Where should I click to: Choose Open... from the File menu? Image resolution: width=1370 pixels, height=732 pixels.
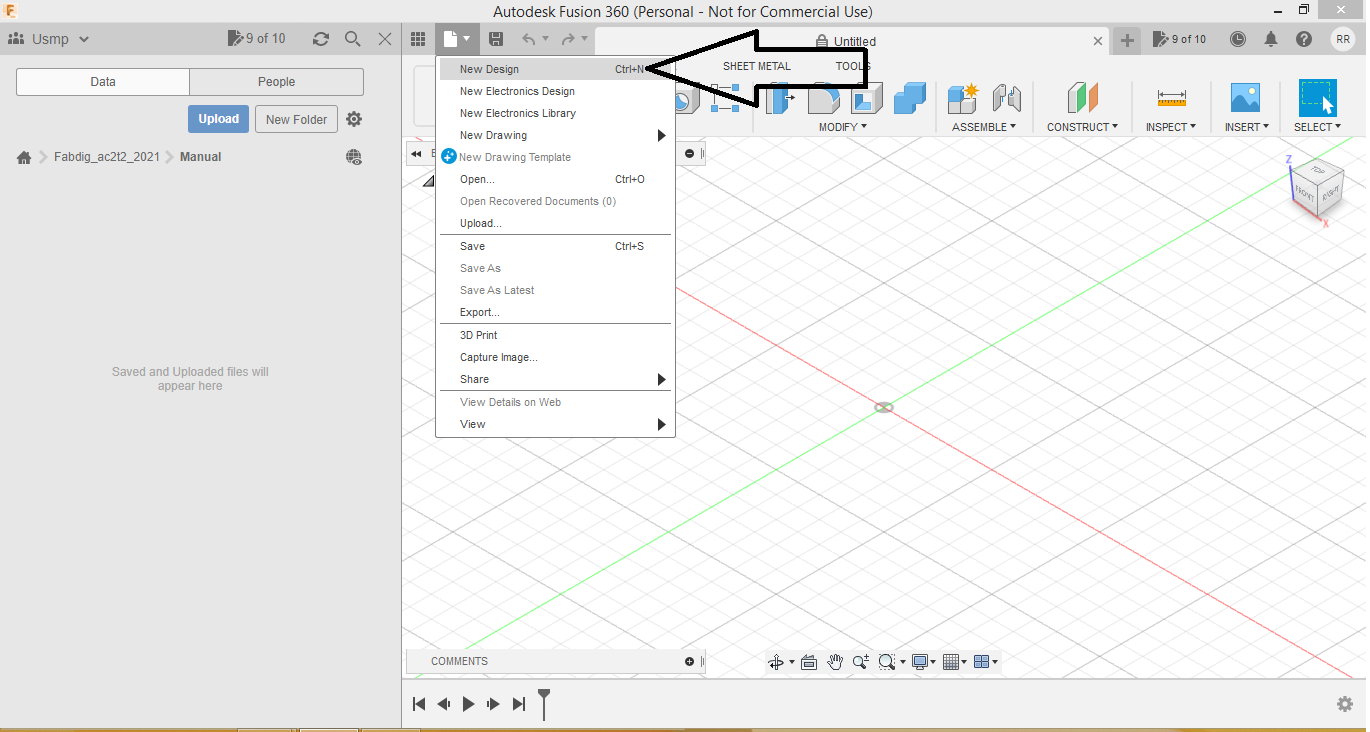pos(555,179)
